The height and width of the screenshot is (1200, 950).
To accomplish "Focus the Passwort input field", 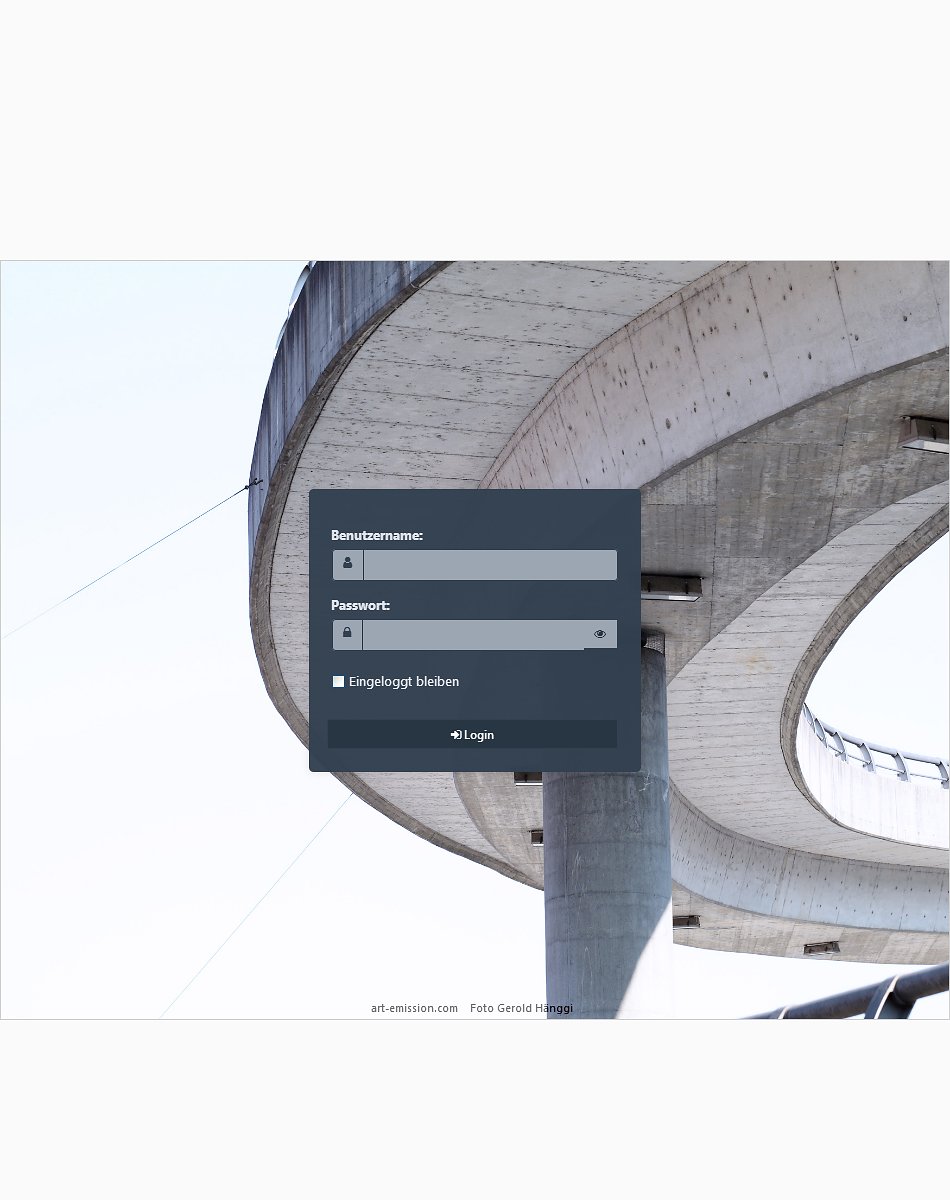I will tap(473, 635).
